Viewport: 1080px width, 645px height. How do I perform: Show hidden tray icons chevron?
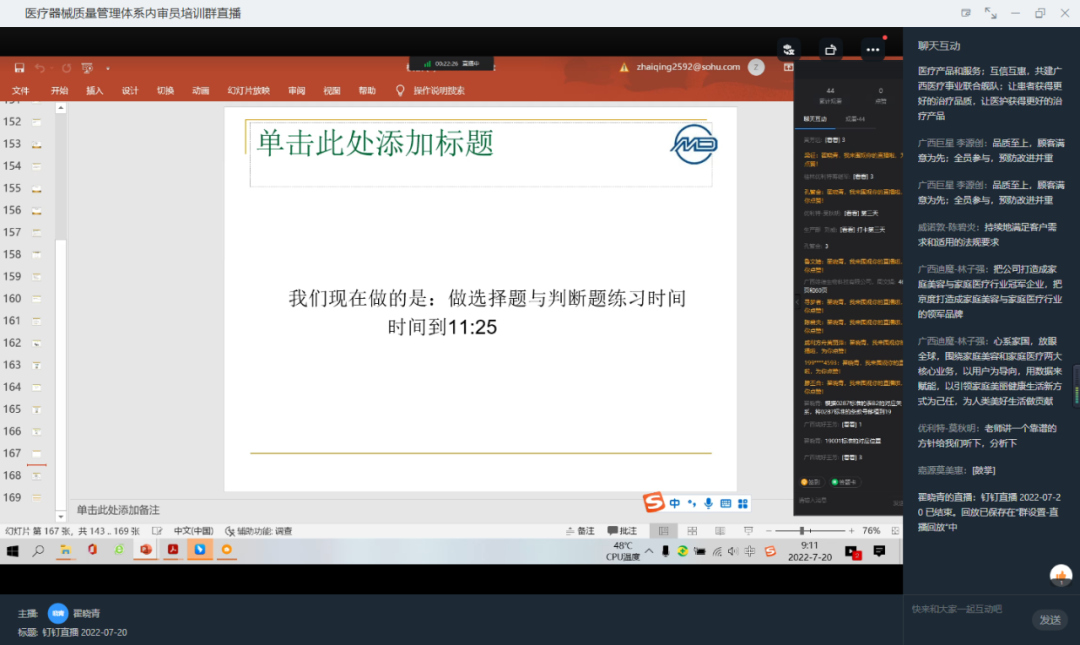[x=649, y=551]
